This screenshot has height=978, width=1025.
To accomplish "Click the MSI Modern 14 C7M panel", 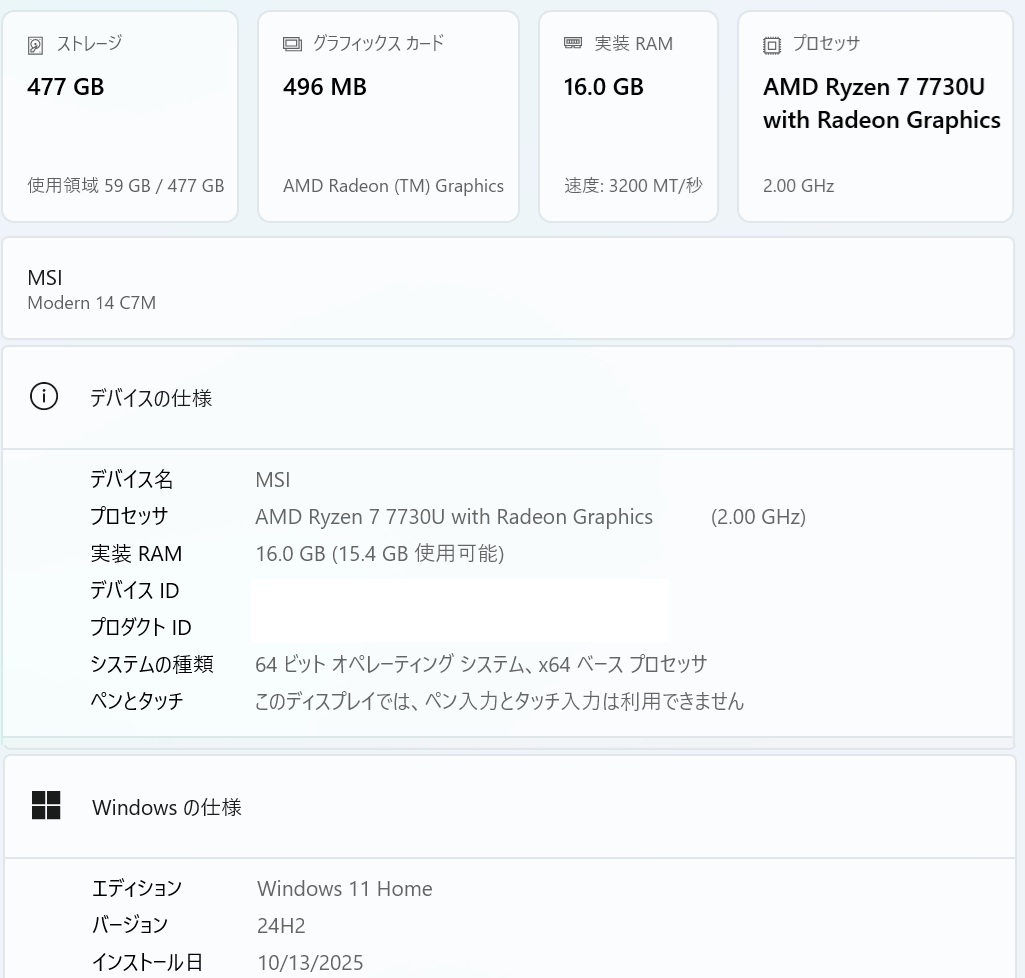I will 508,289.
